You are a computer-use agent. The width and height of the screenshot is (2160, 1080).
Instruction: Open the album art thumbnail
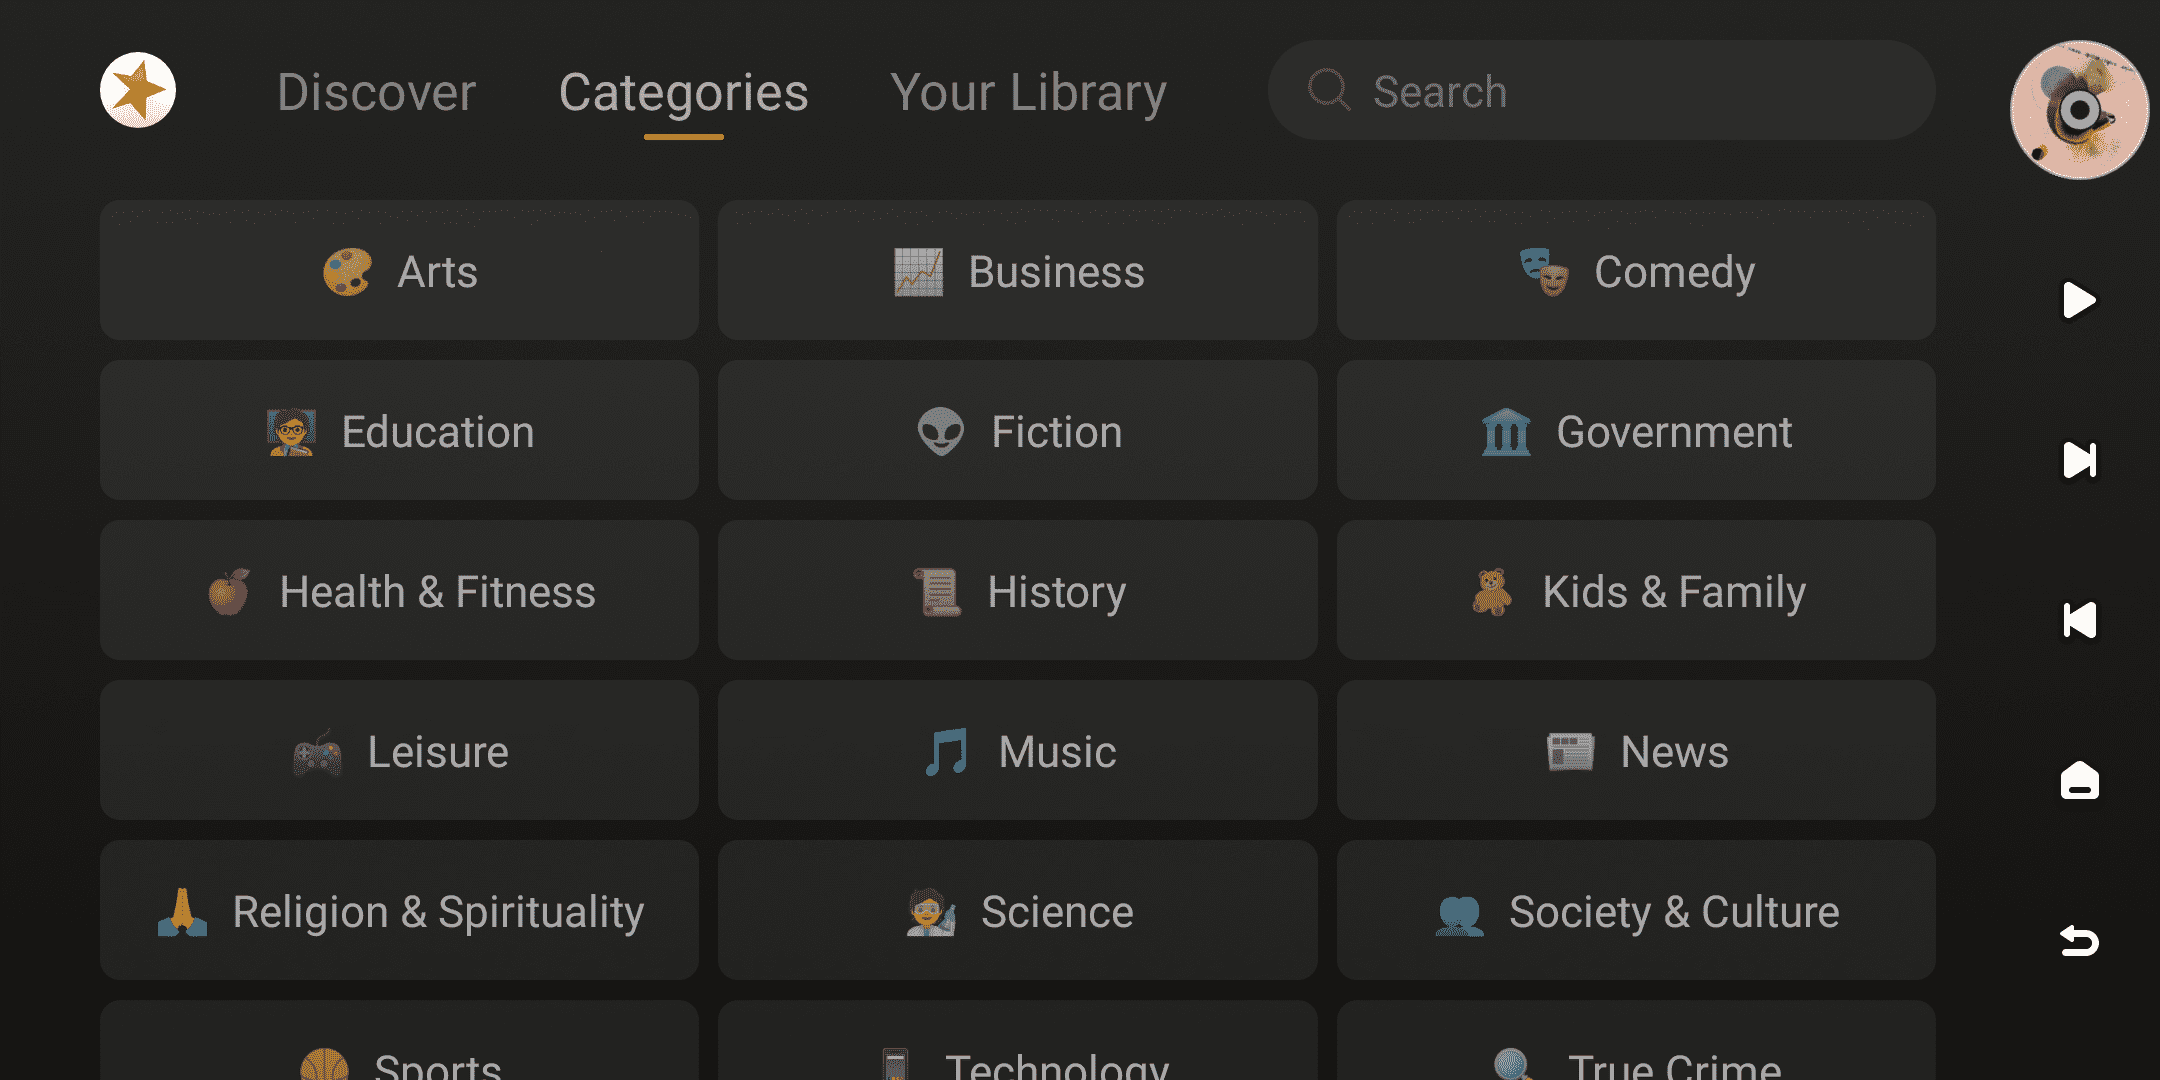click(2079, 110)
